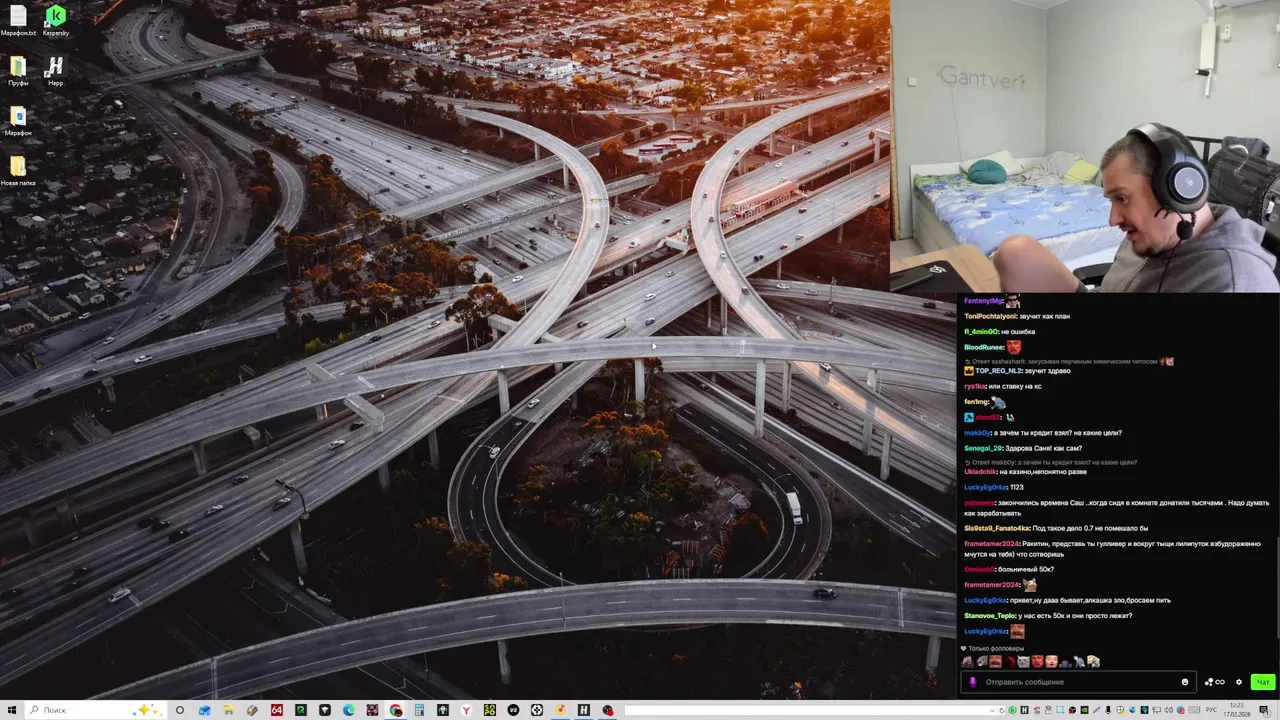The width and height of the screenshot is (1280, 720).
Task: Open the Calculator icon on the taskbar
Action: coord(419,710)
